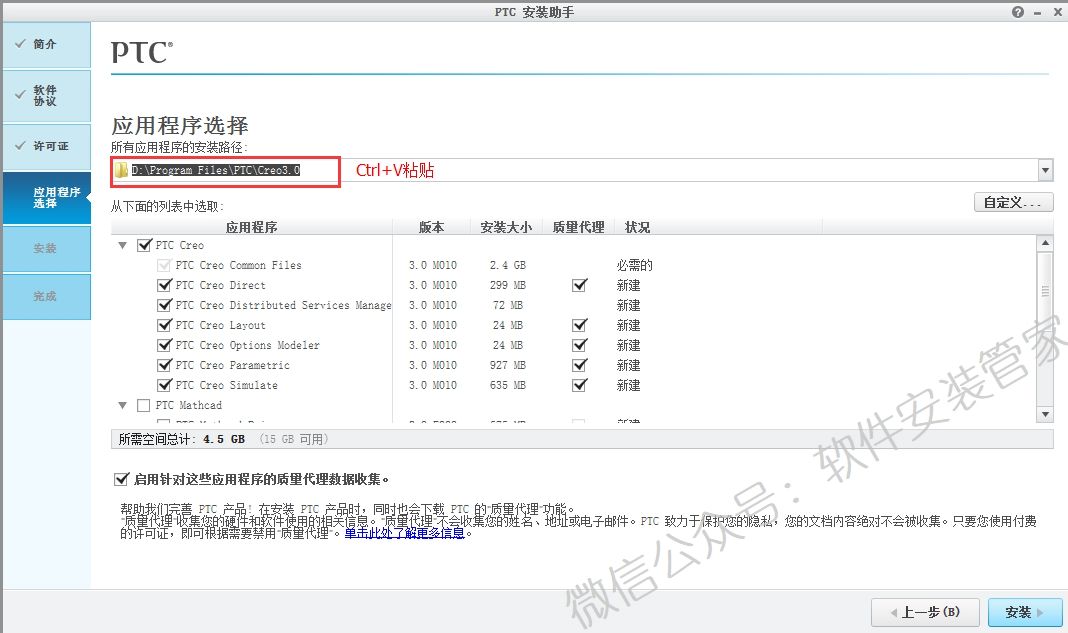
Task: Click the scroll down arrow of application list
Action: tap(1045, 413)
